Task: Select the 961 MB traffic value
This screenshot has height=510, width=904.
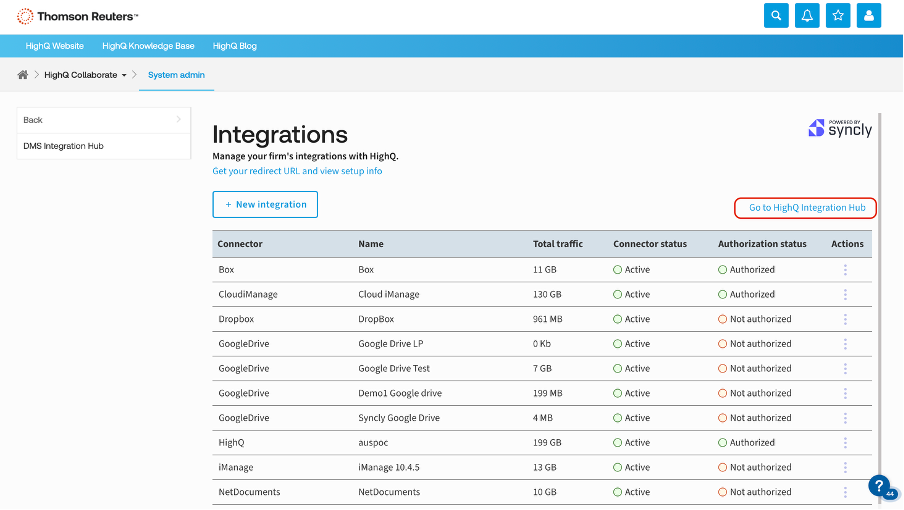Action: click(547, 319)
